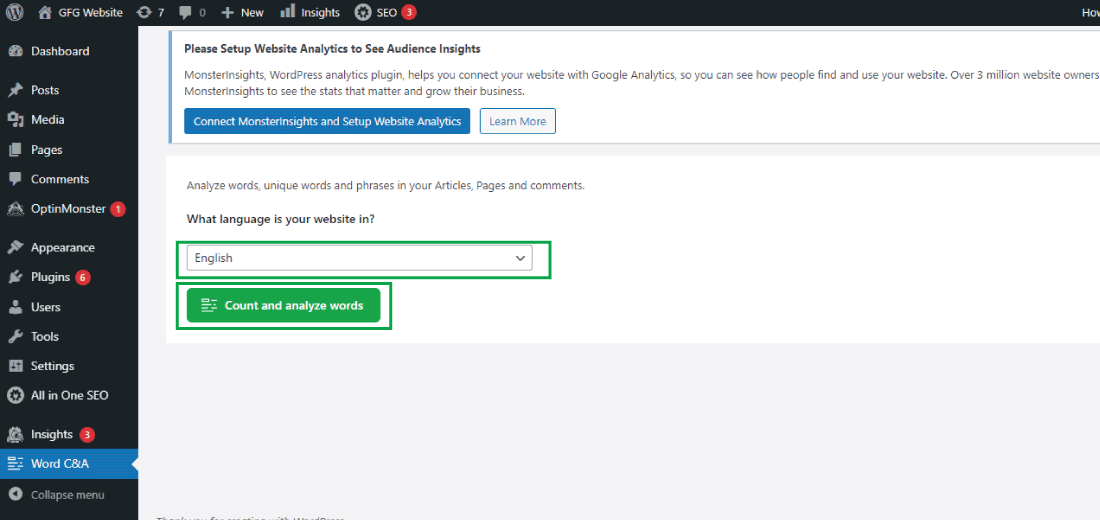Click the "Analyze words, unique words" description text
This screenshot has height=520, width=1100.
(385, 186)
